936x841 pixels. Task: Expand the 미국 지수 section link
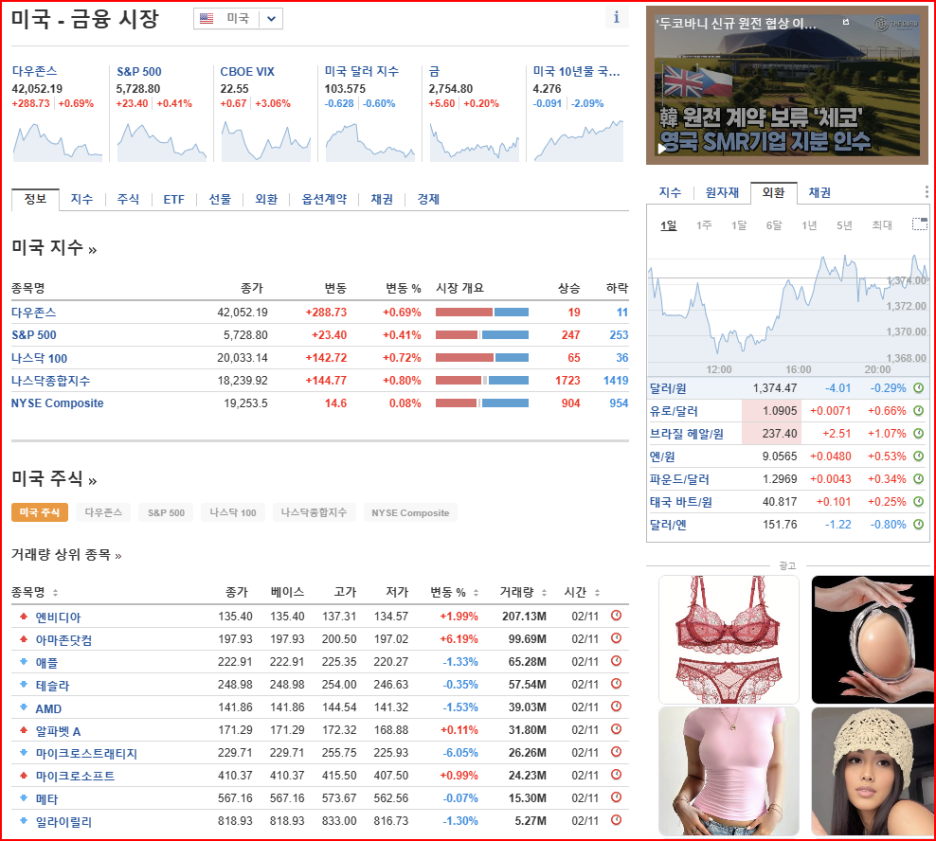[x=54, y=248]
